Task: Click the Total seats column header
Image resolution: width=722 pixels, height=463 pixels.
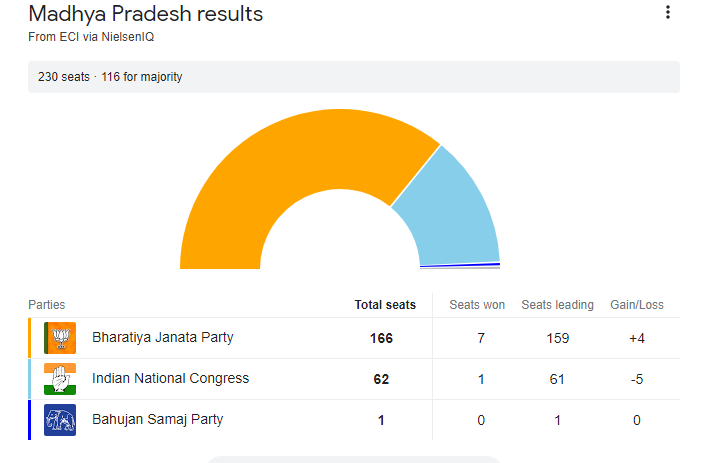Action: [385, 305]
